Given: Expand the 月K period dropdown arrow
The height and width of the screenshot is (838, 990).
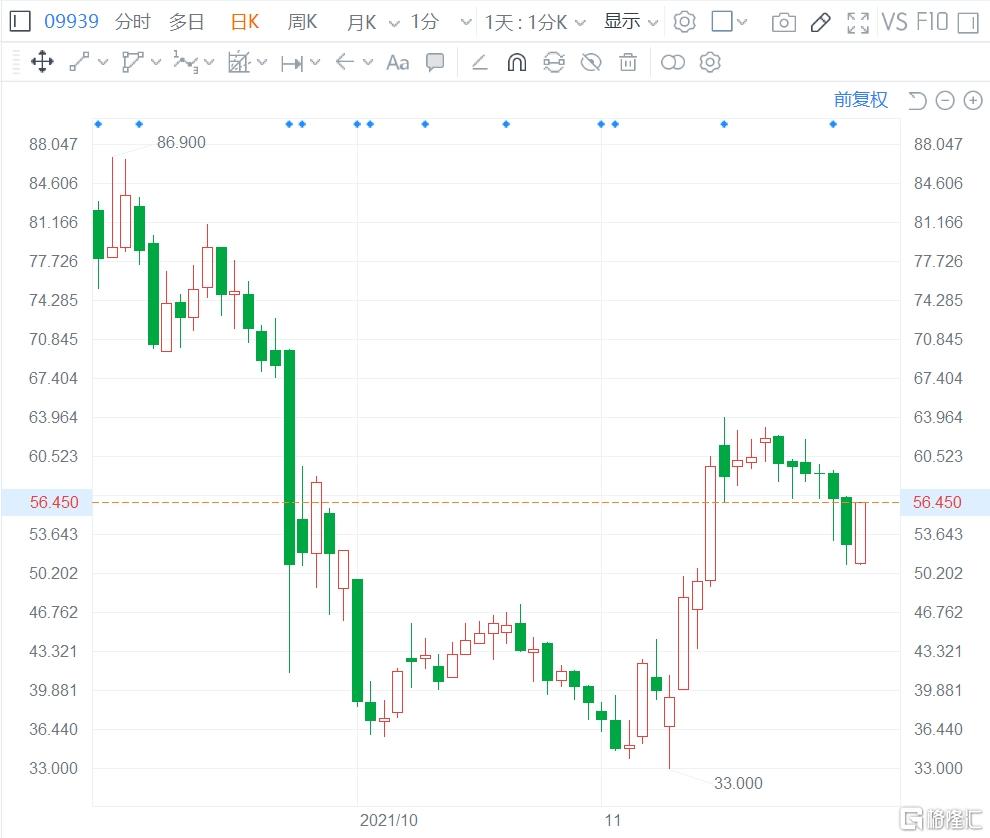Looking at the screenshot, I should click(392, 22).
